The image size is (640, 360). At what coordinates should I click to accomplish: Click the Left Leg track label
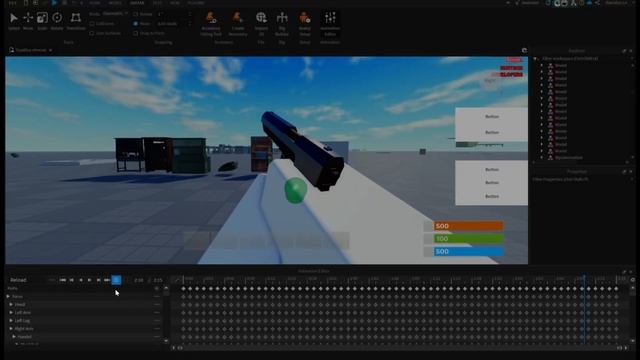pyautogui.click(x=22, y=321)
